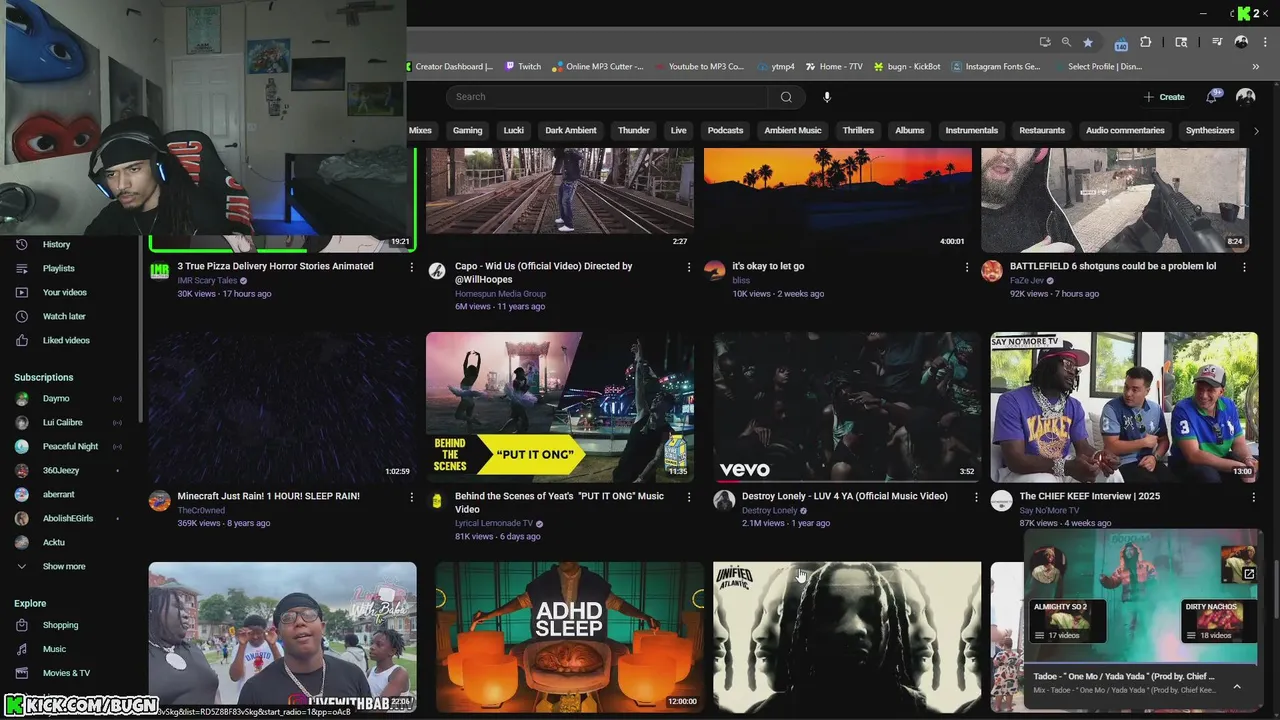Select the Lucki category chip
Viewport: 1280px width, 720px height.
tap(514, 130)
